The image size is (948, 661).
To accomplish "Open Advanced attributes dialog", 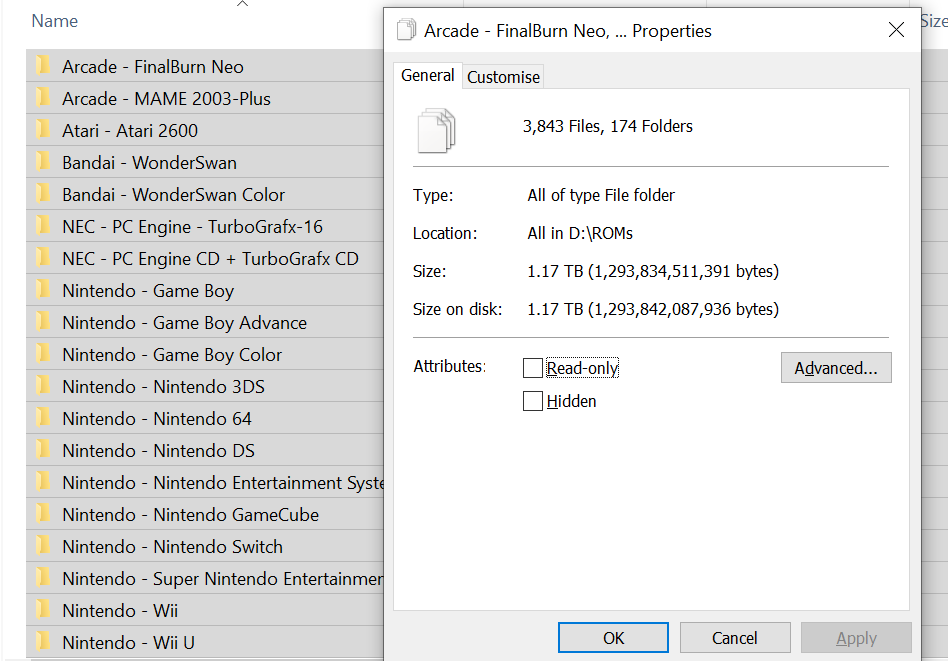I will pos(836,368).
